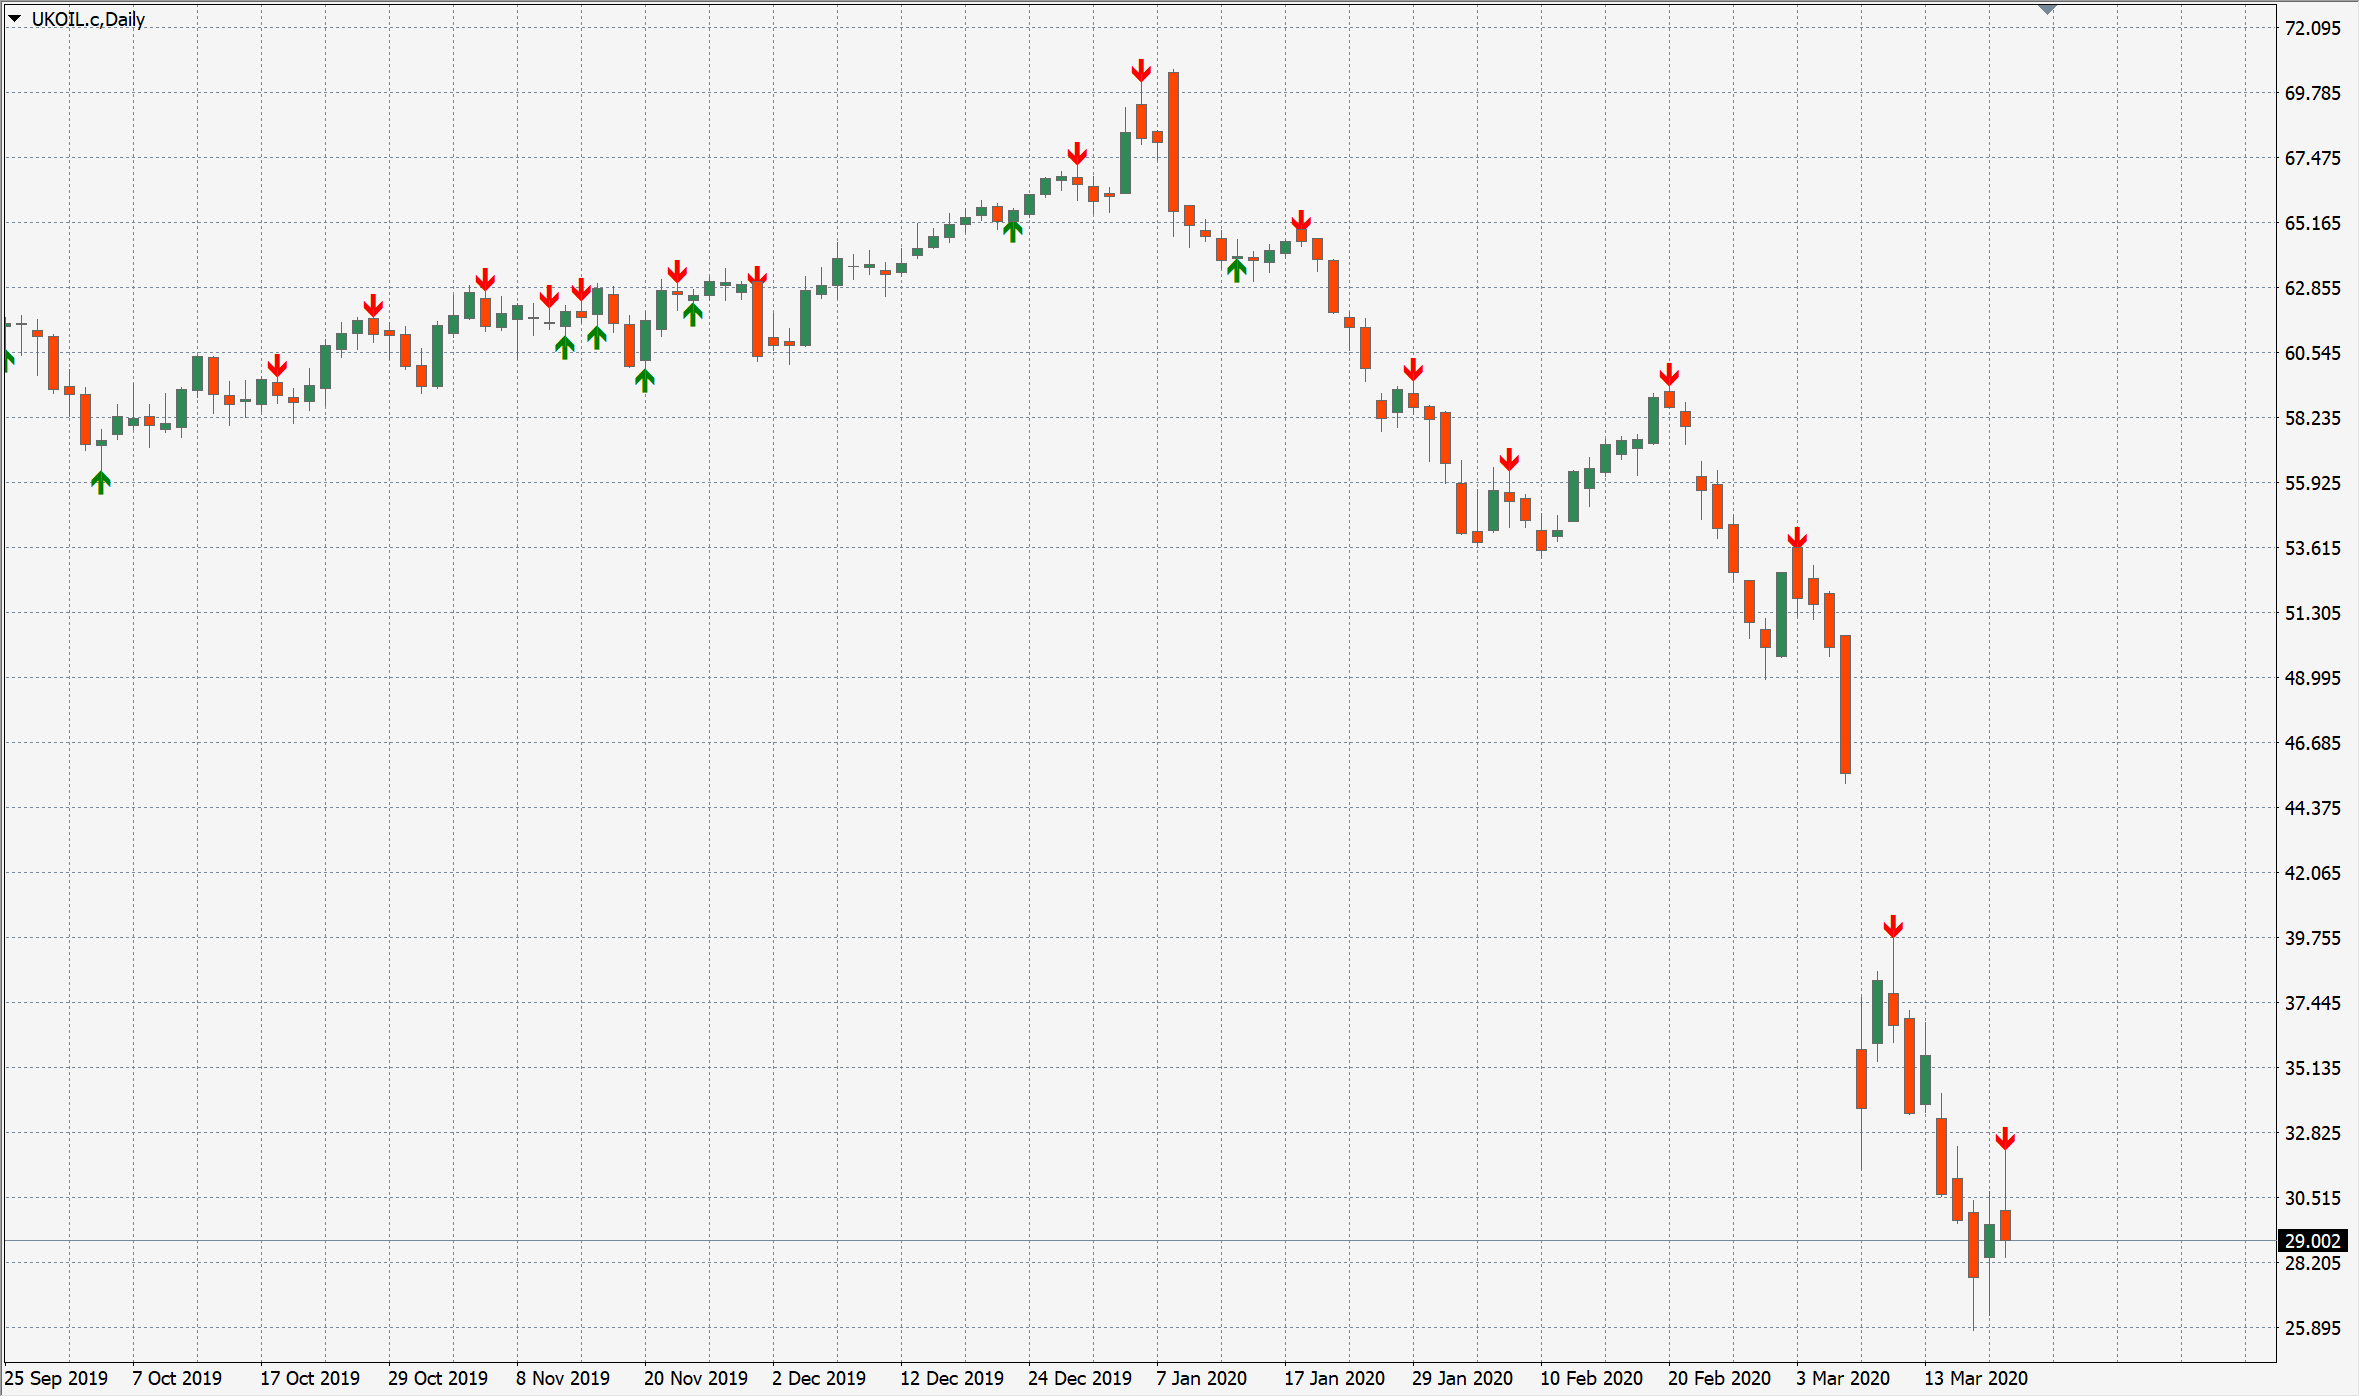Click the UKOIL.c,Daily chart title
Screen dimensions: 2360x1397
[x=88, y=19]
